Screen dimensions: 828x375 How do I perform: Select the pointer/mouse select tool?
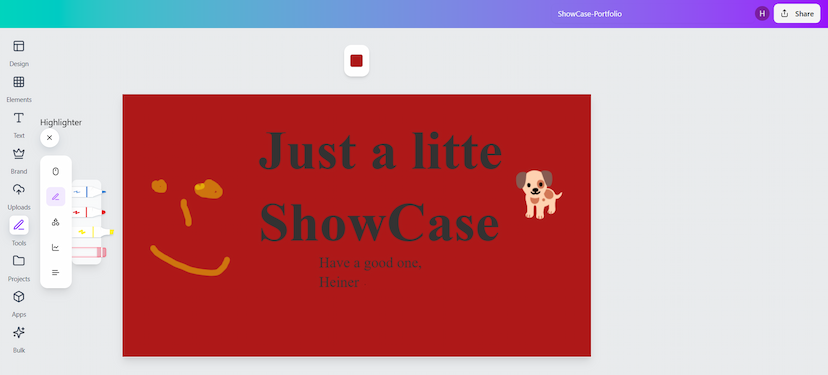(x=55, y=171)
